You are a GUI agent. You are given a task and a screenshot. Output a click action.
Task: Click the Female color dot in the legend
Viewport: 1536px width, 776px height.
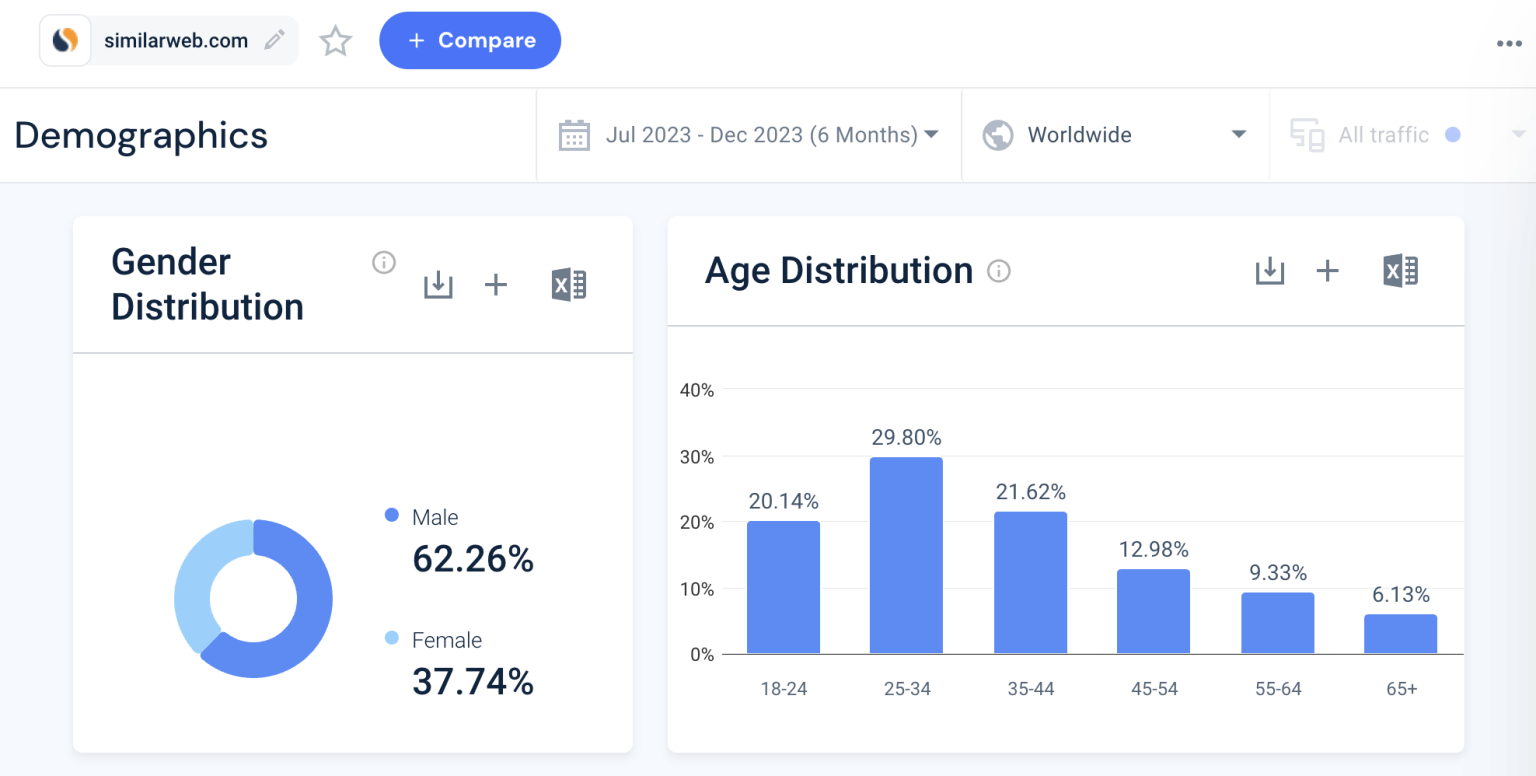pos(390,639)
